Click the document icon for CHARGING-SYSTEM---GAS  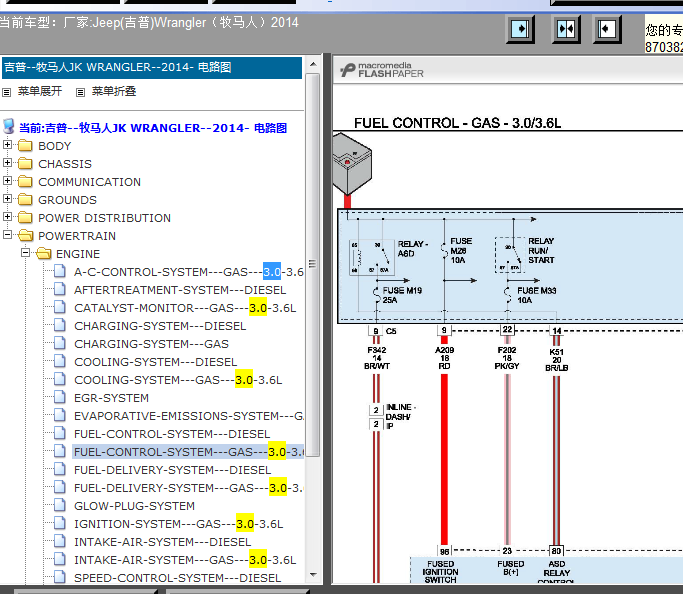click(60, 343)
